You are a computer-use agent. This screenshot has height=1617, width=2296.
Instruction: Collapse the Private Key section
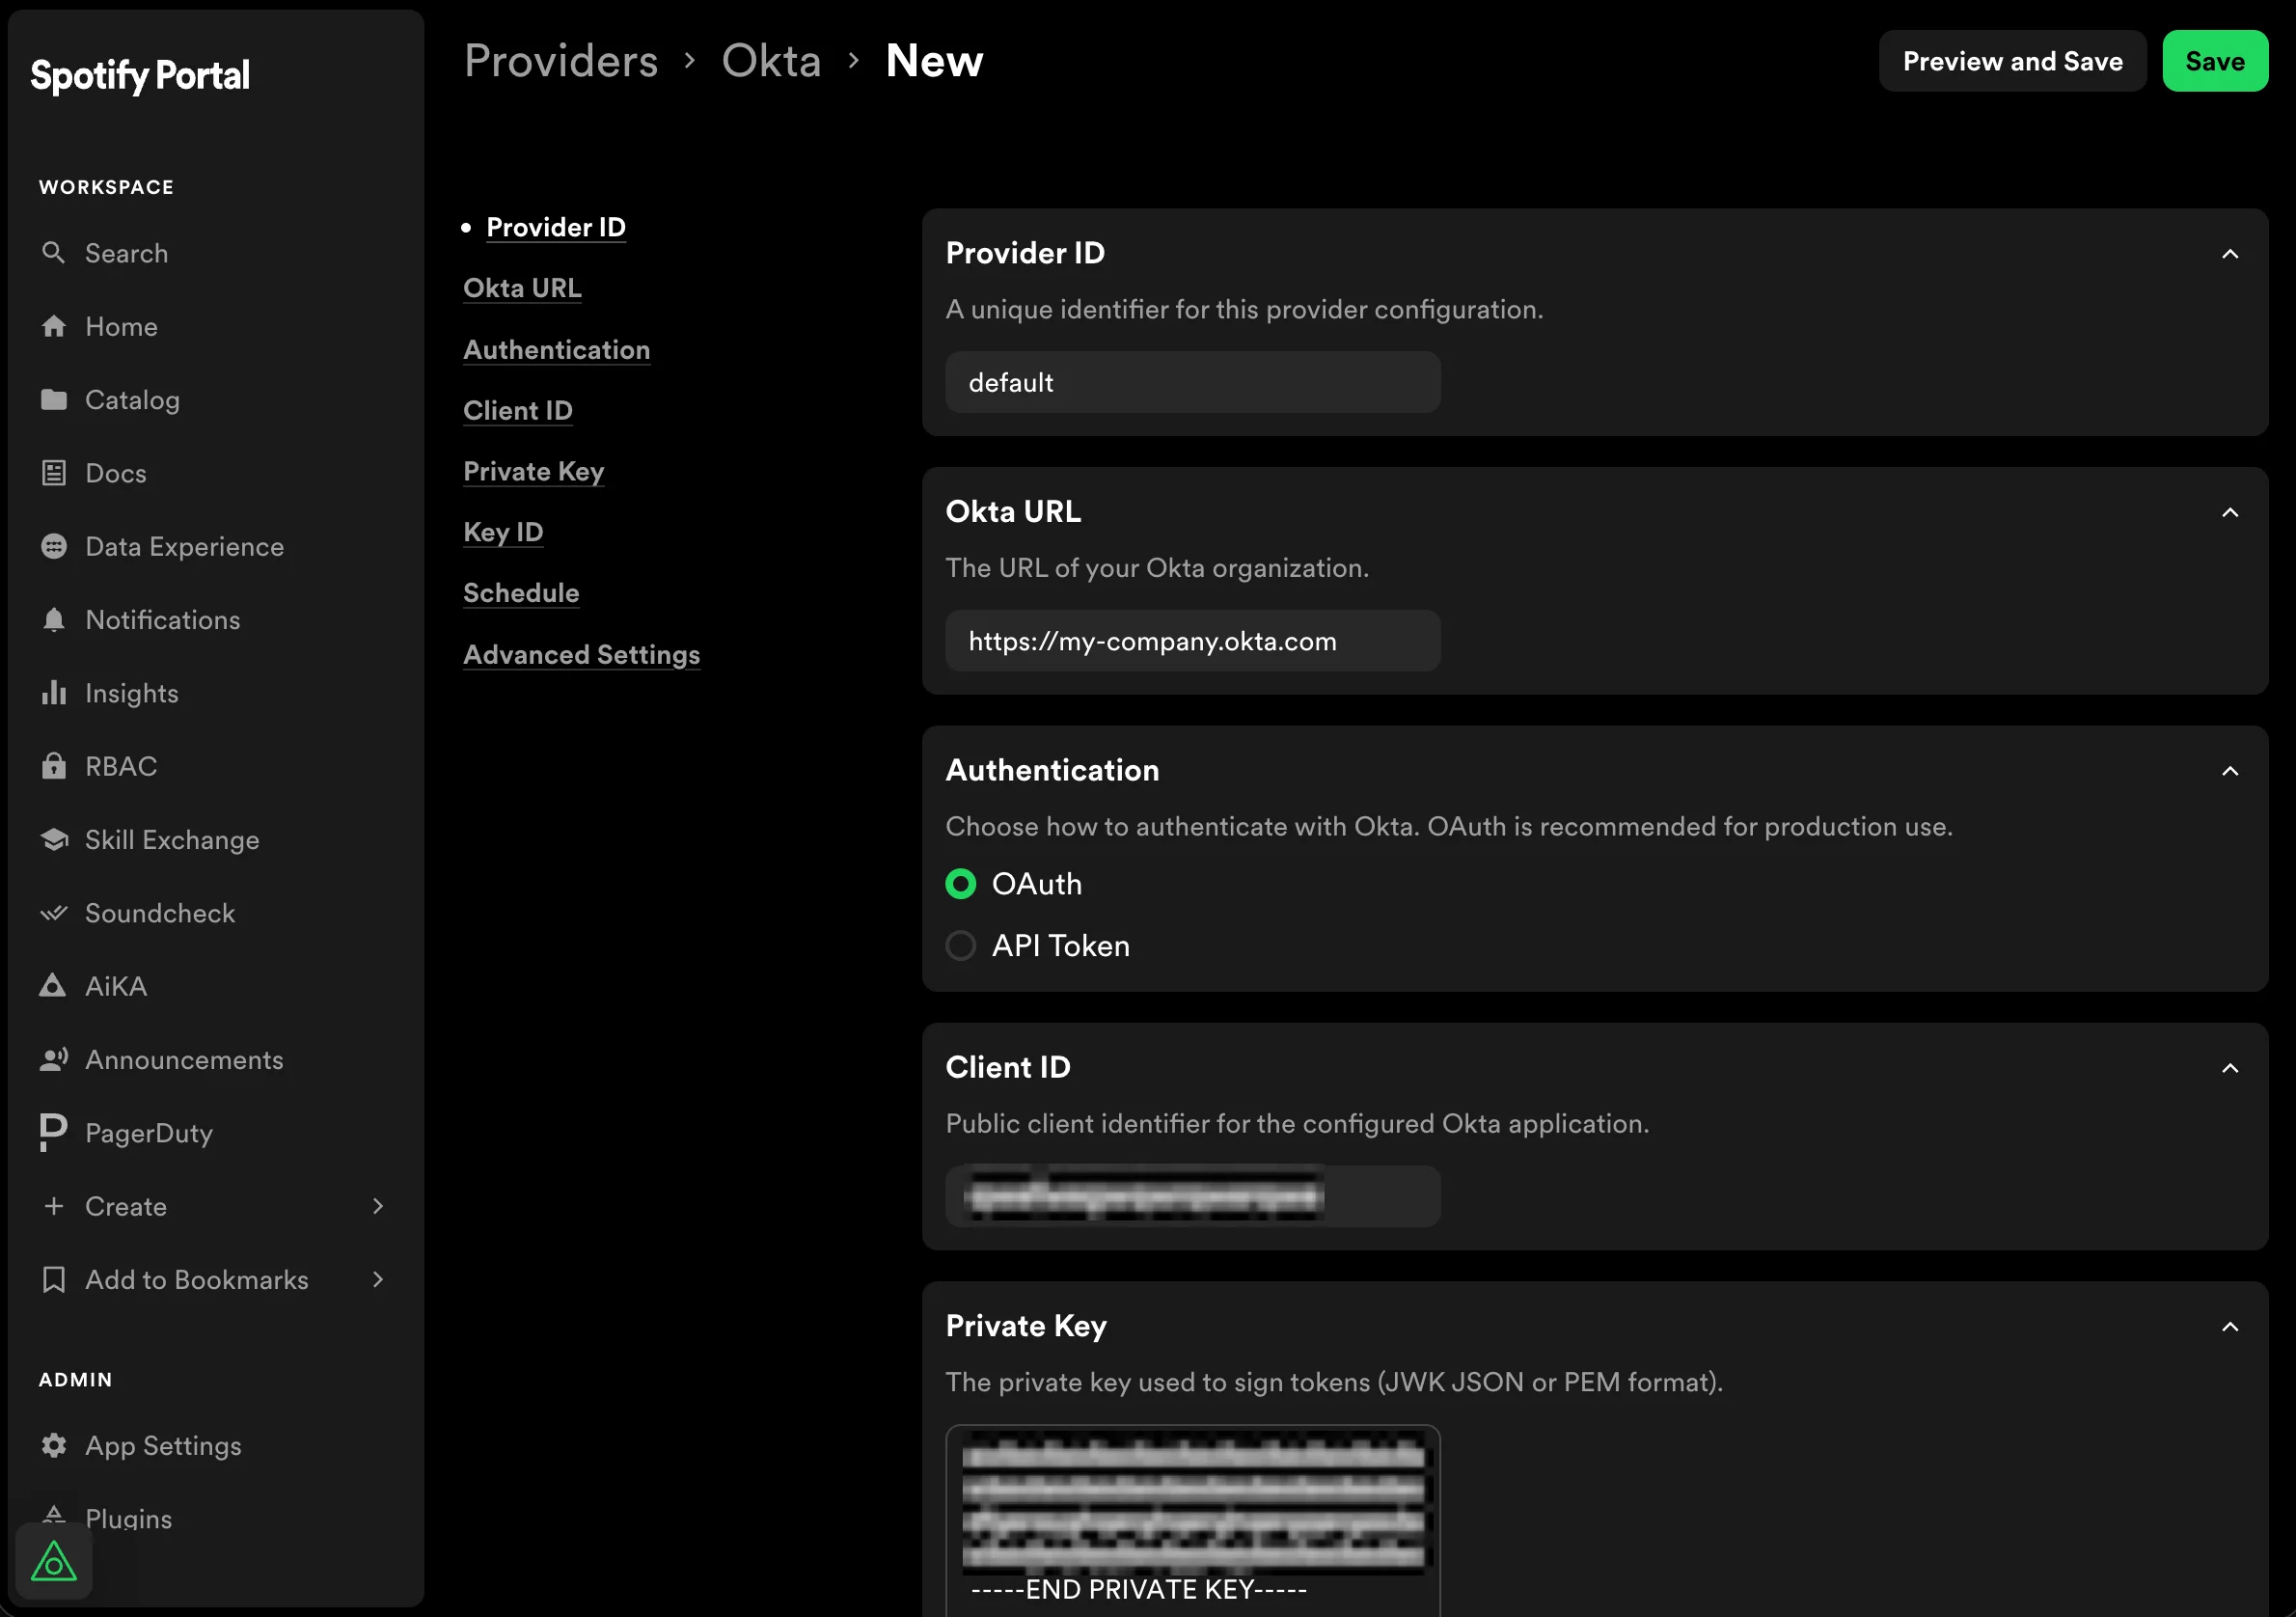point(2230,1327)
